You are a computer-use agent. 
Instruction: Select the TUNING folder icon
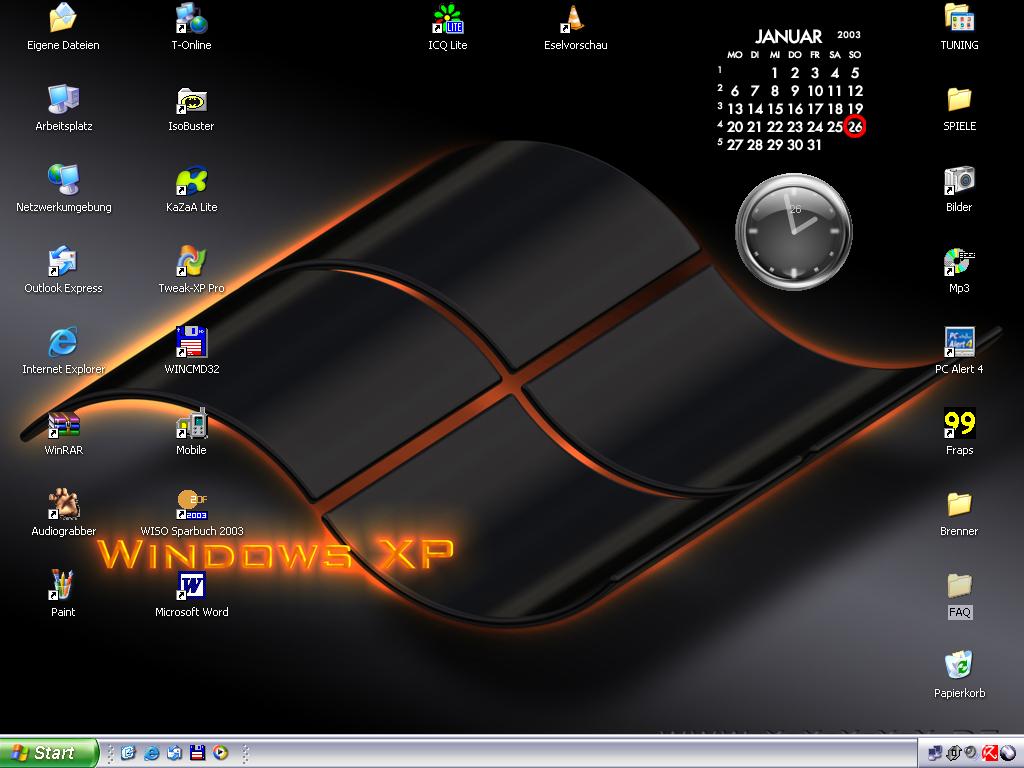(959, 18)
